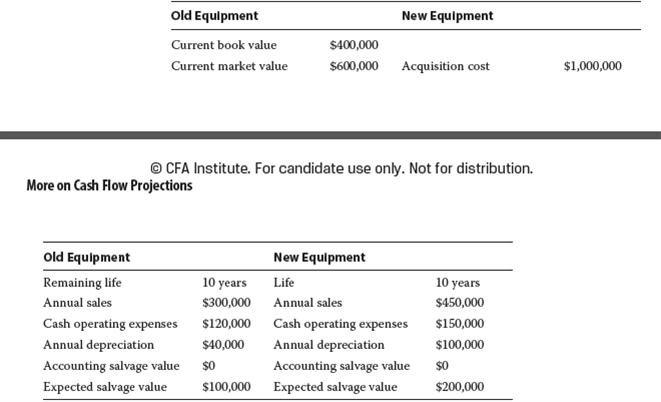
Task: Click the $1,000,000 acquisition cost amount
Action: (x=592, y=66)
